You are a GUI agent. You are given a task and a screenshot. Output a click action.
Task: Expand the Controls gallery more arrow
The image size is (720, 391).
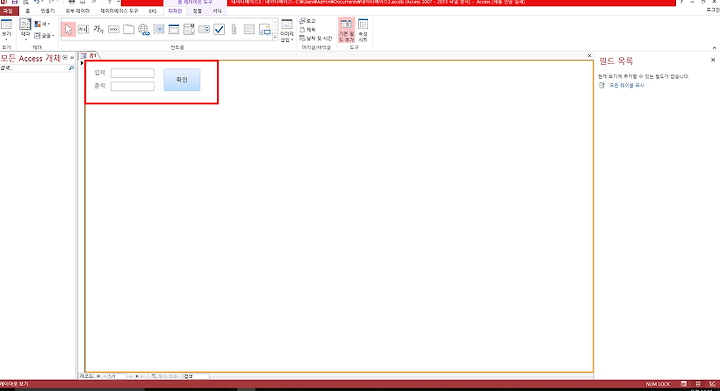coord(275,38)
